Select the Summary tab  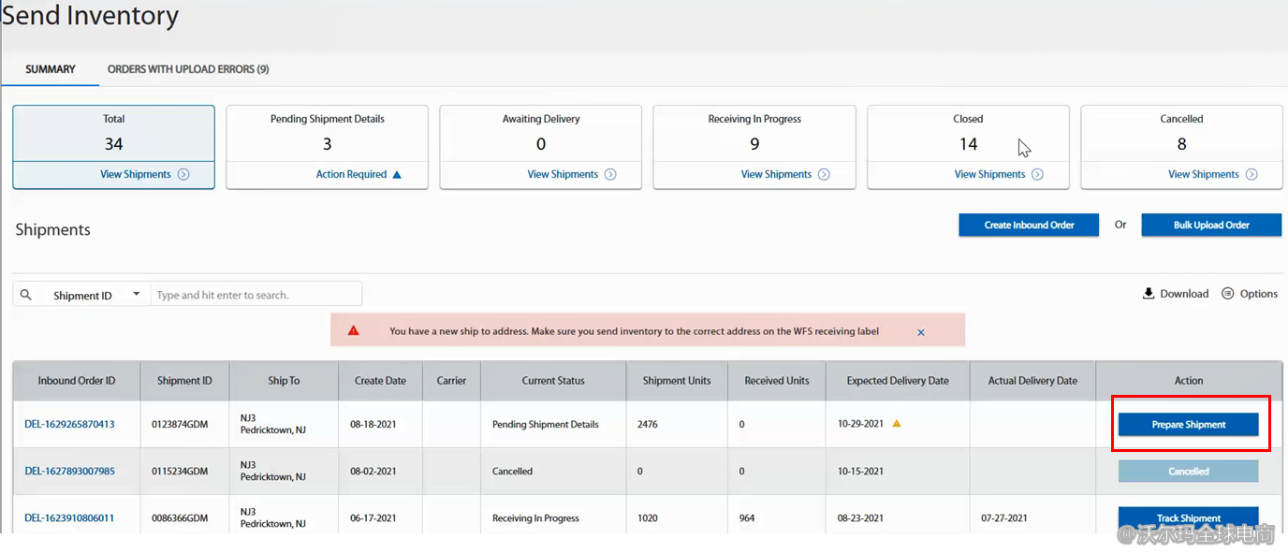pyautogui.click(x=50, y=69)
